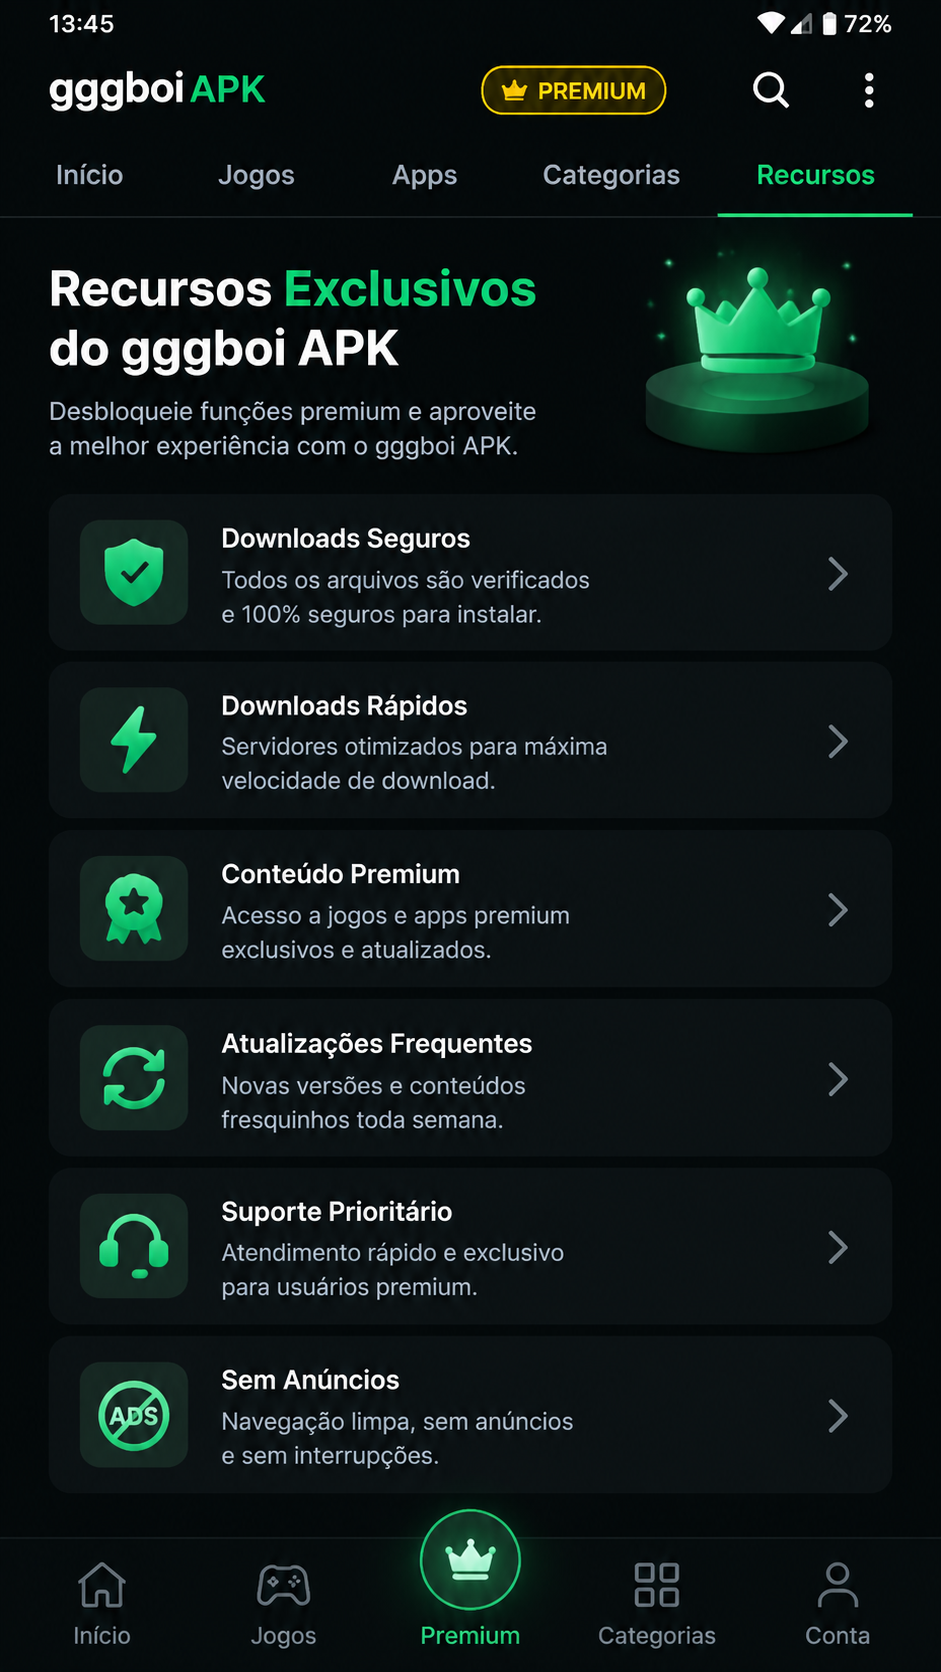Tap the yellow PREMIUM badge button

pyautogui.click(x=574, y=90)
